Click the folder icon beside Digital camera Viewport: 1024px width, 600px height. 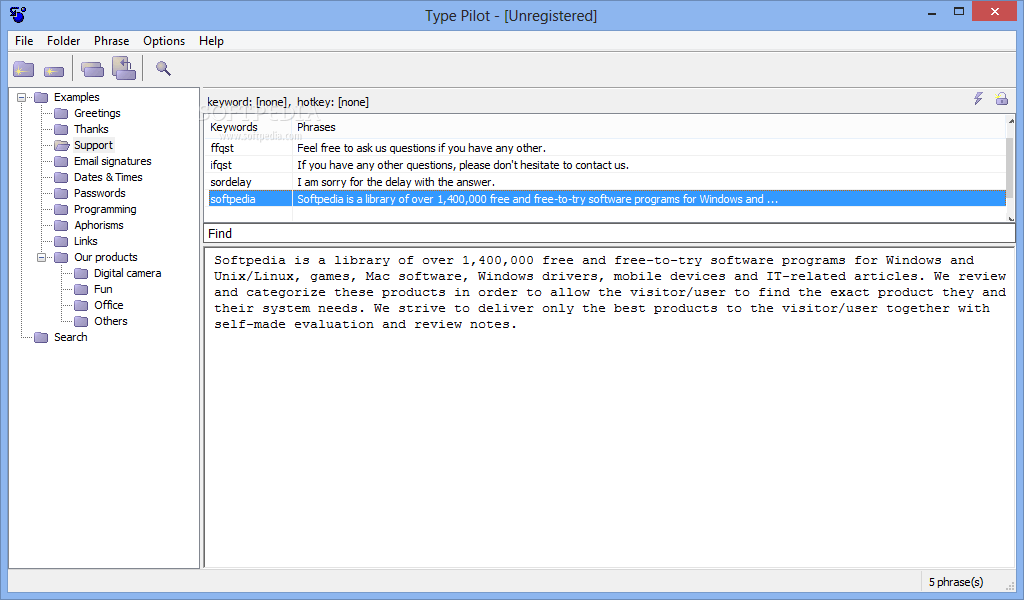click(x=81, y=273)
